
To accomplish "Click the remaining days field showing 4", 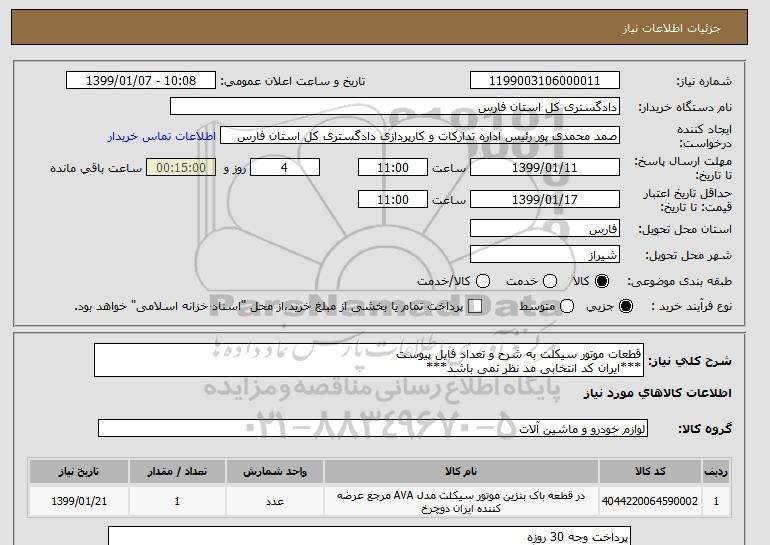I will [285, 167].
